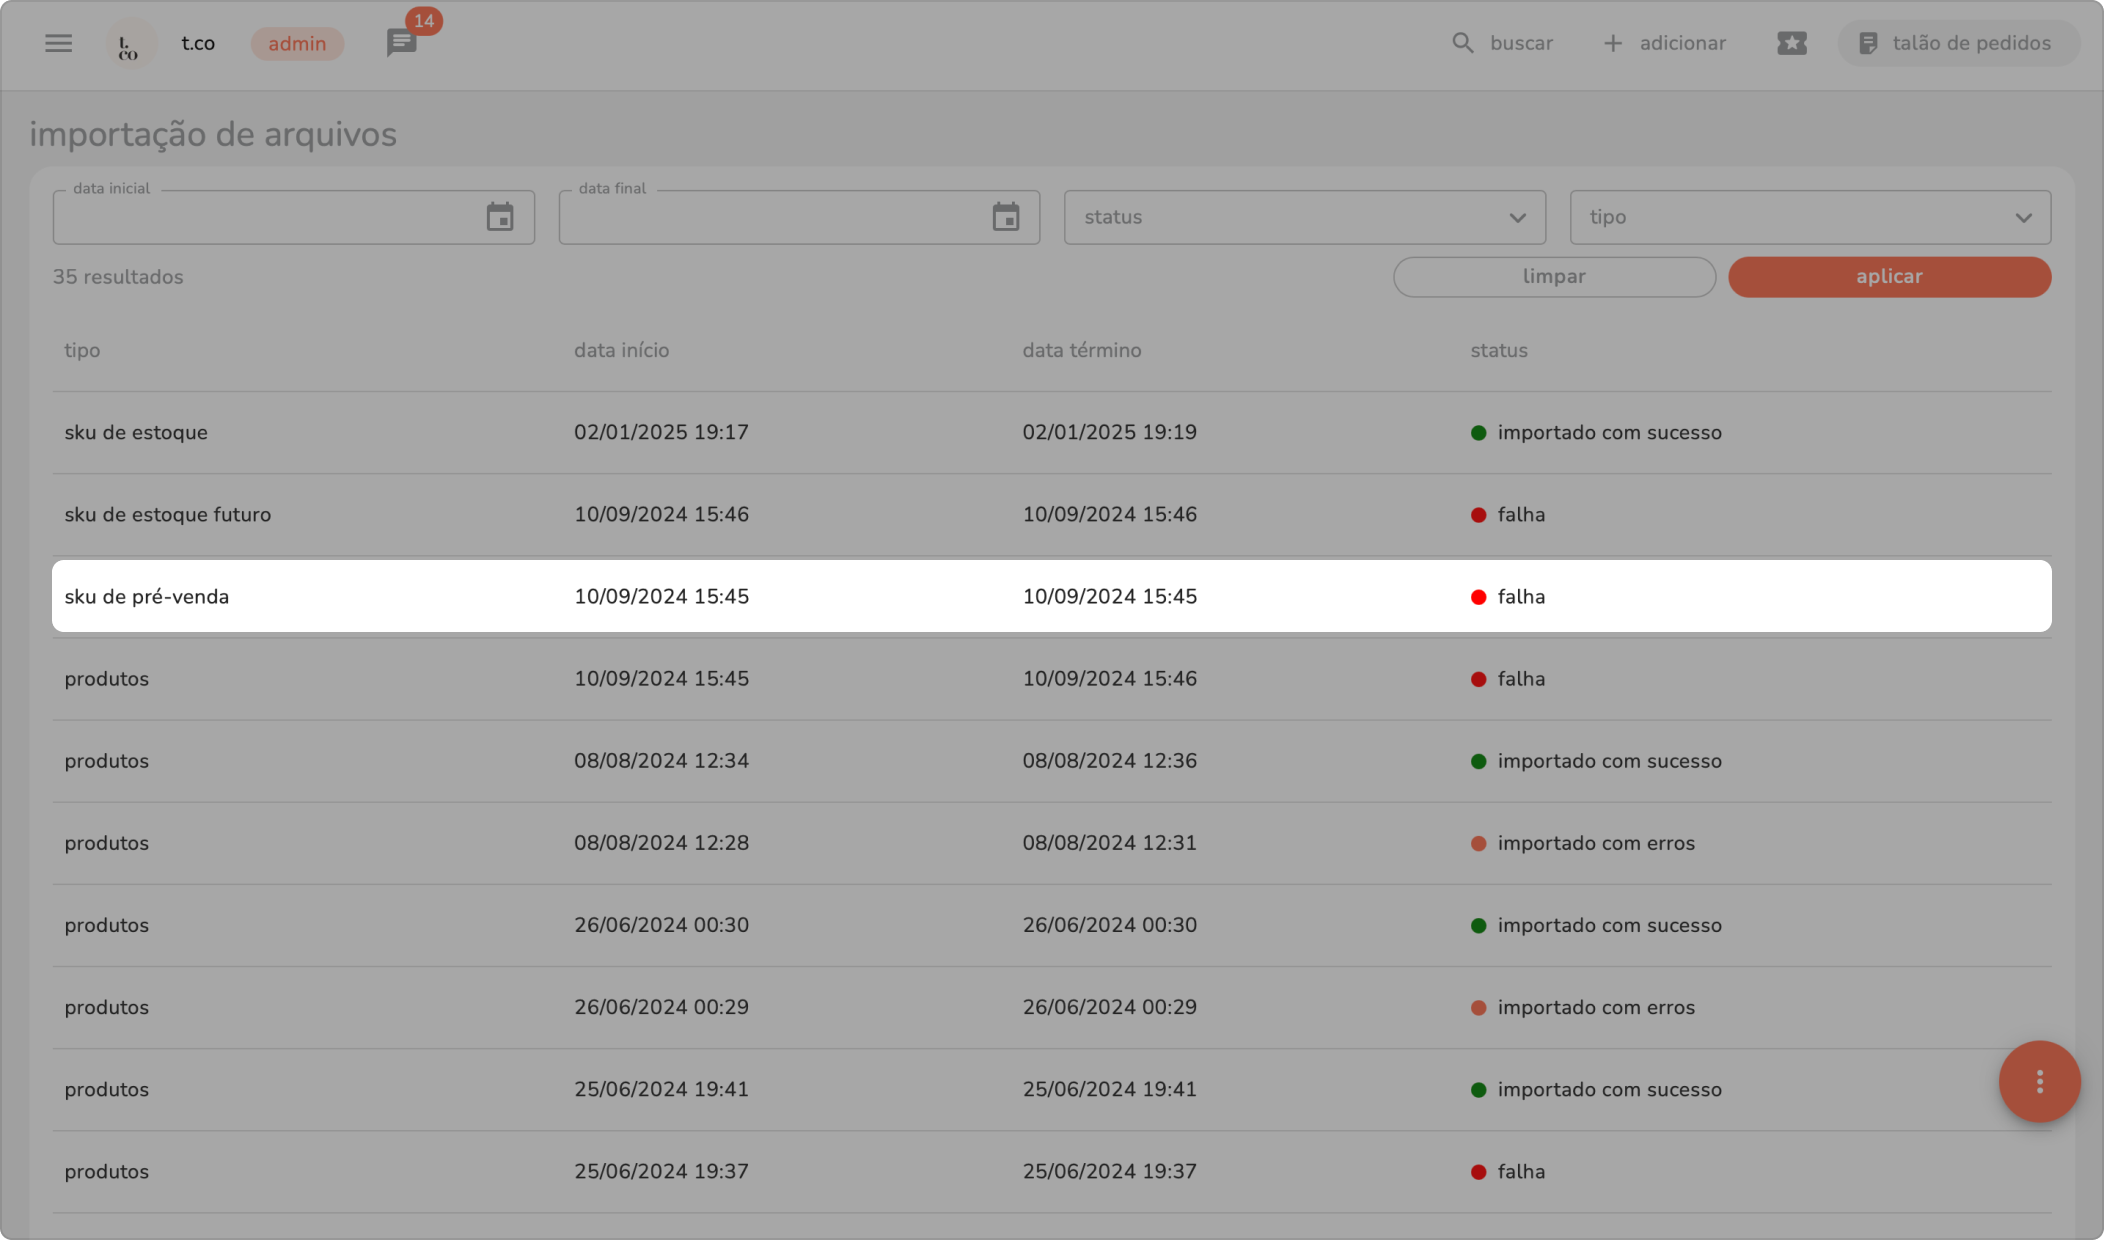2104x1240 pixels.
Task: Open the data final calendar picker
Action: pyautogui.click(x=1005, y=217)
